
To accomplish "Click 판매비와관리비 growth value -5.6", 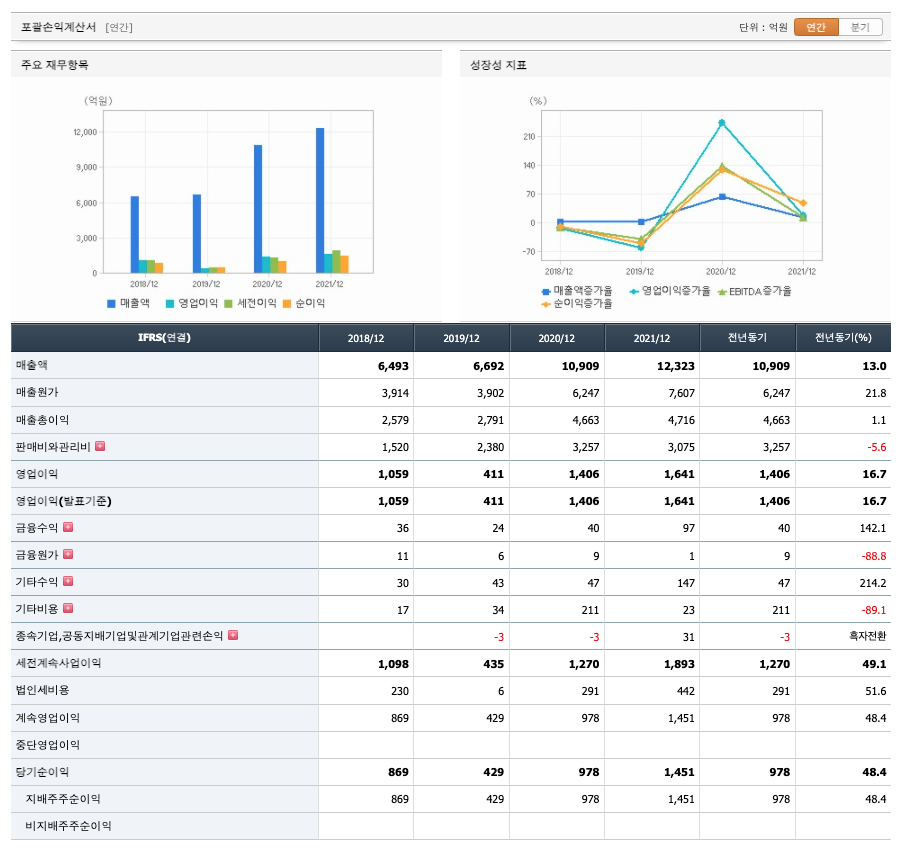I will point(876,447).
